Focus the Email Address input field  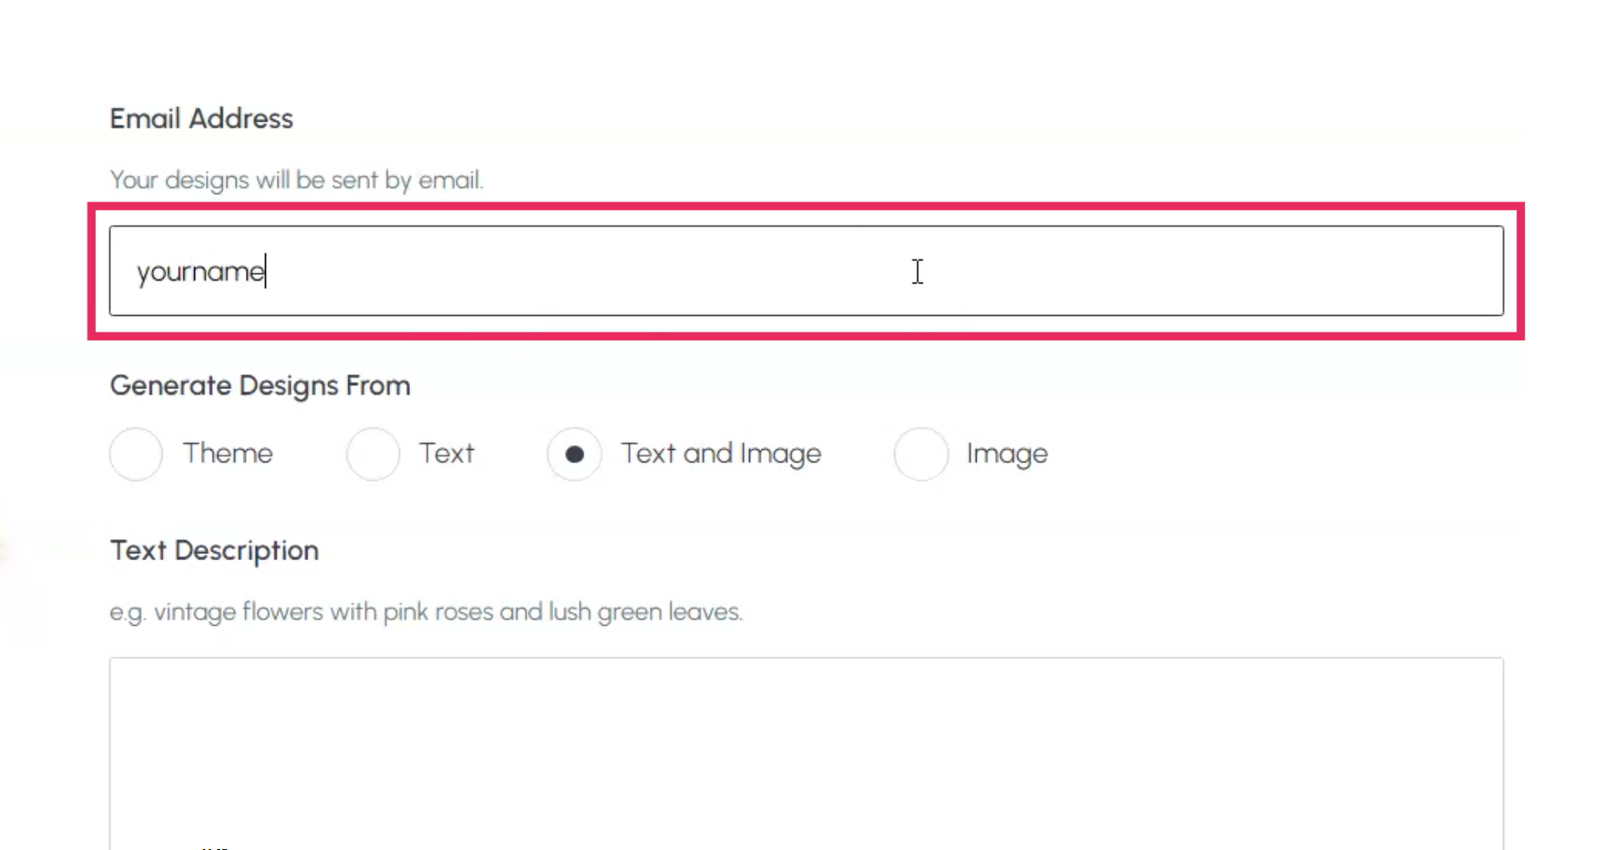[806, 271]
